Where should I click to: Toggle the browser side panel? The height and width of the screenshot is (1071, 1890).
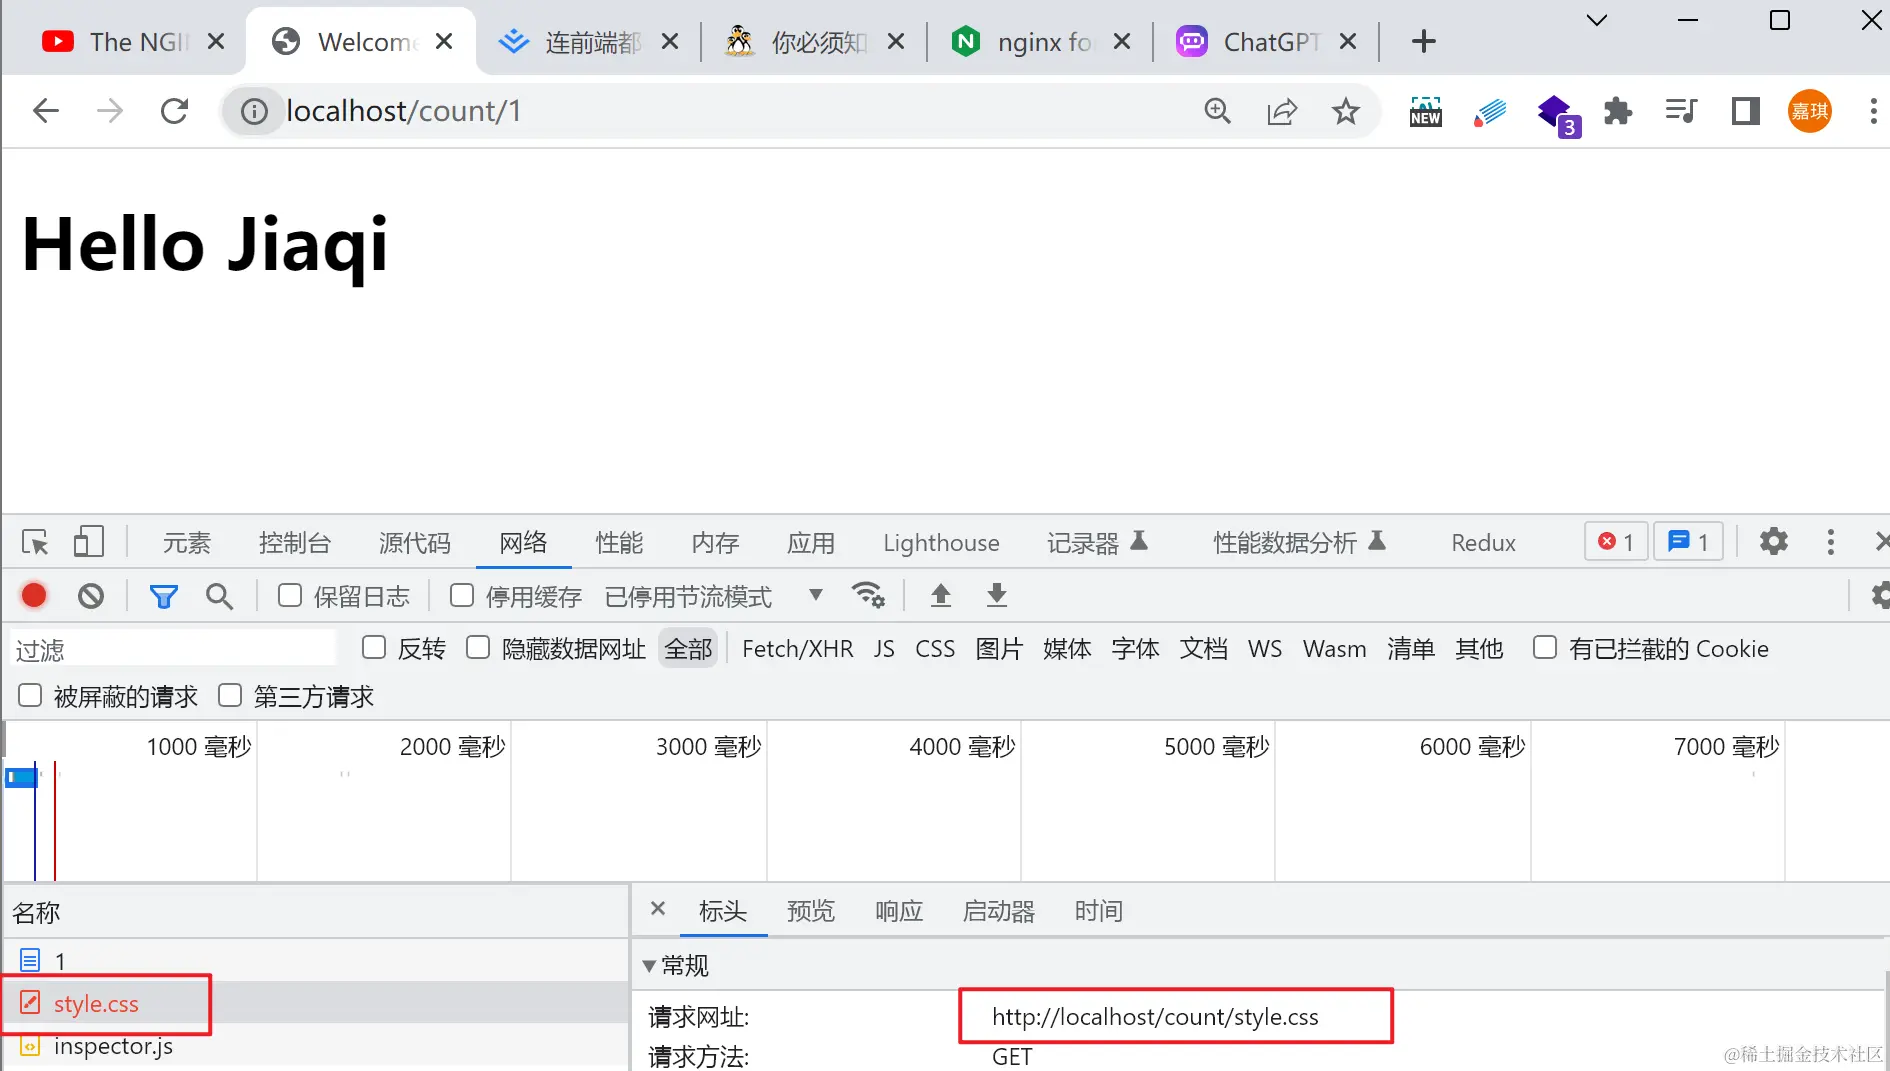pos(1745,111)
